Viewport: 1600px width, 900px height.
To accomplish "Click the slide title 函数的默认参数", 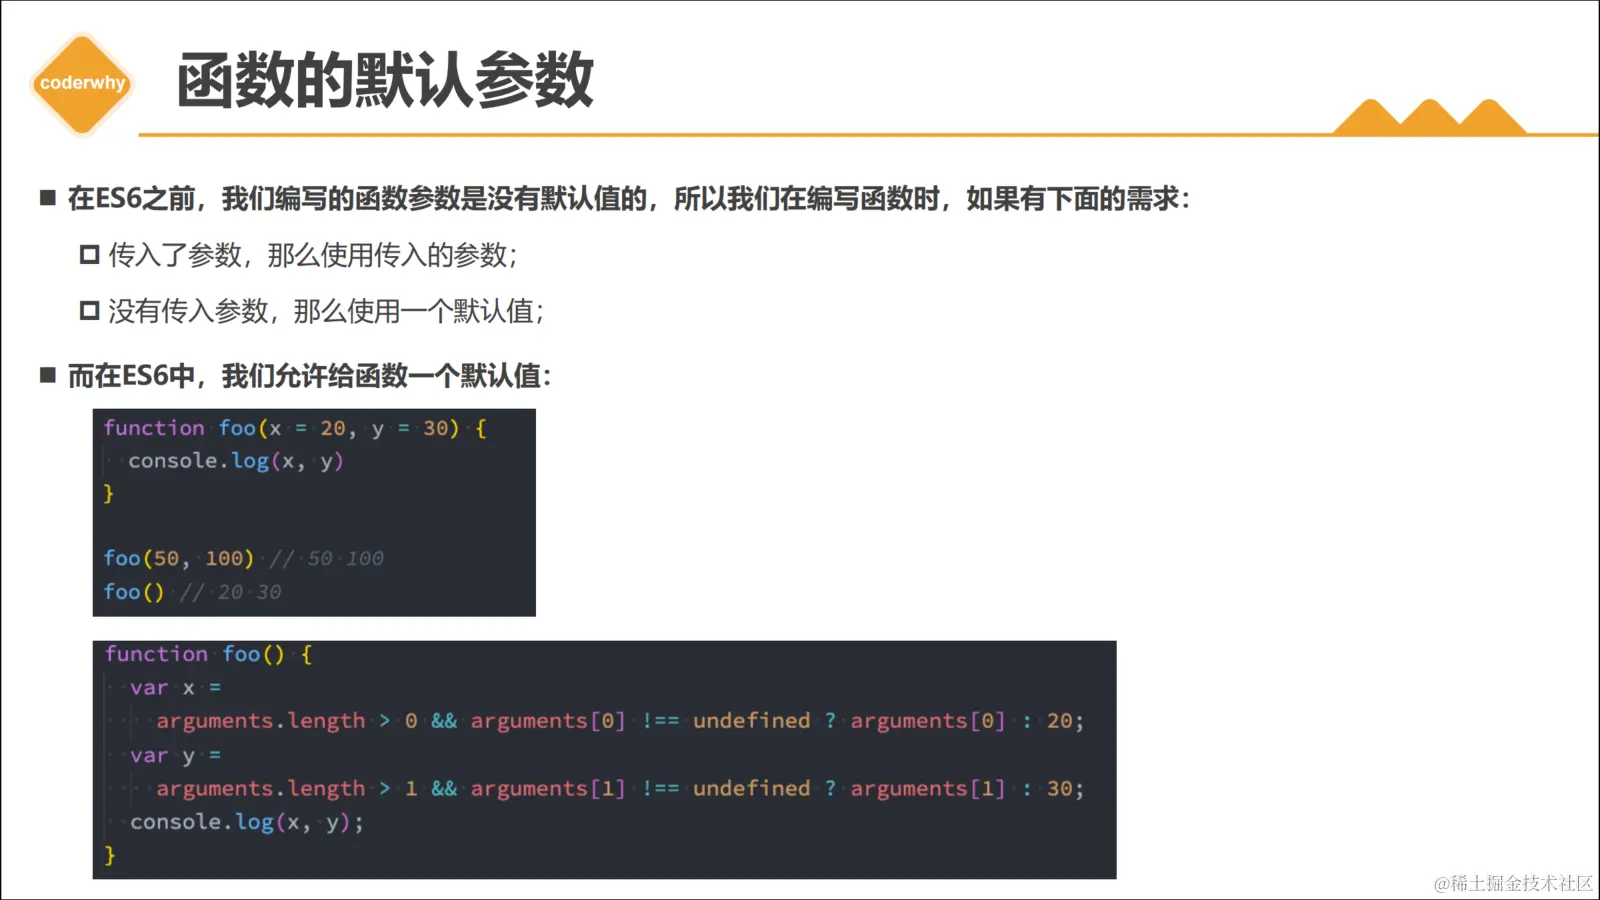I will click(385, 80).
